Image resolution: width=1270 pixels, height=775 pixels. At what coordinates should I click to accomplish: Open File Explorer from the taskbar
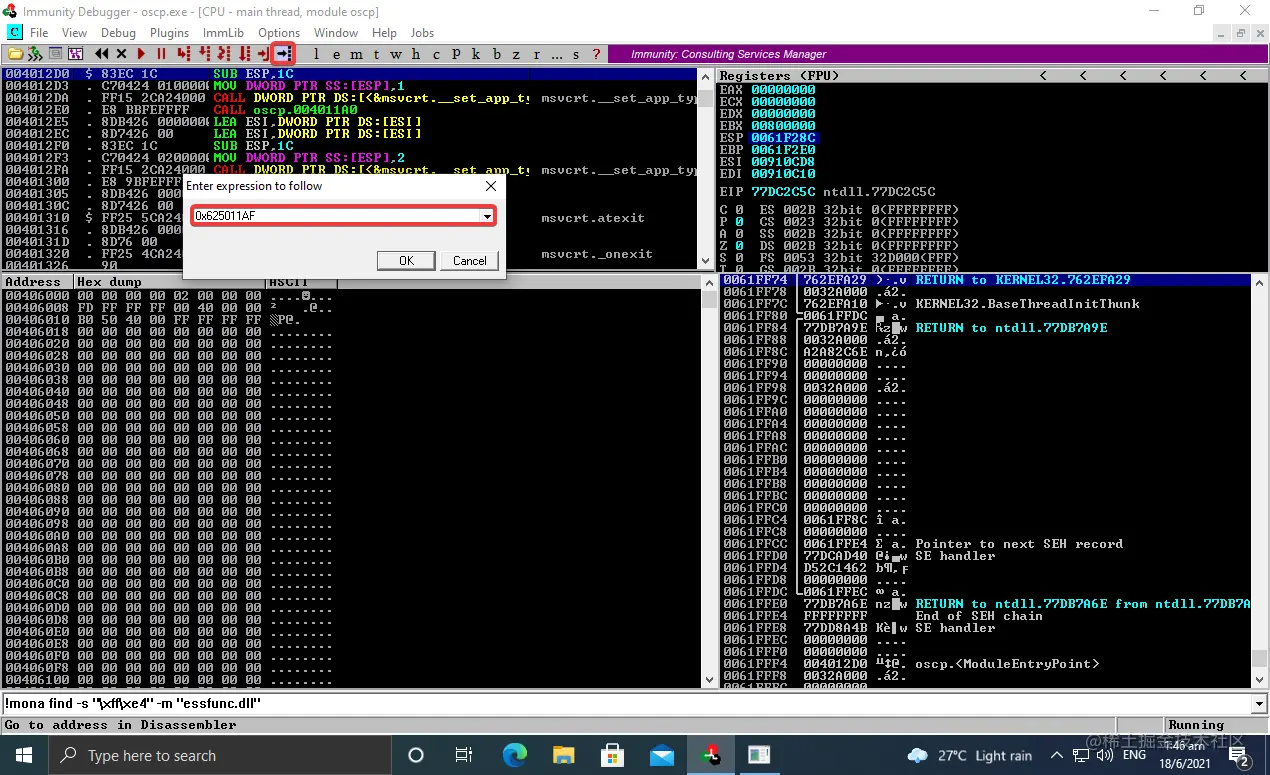point(562,755)
